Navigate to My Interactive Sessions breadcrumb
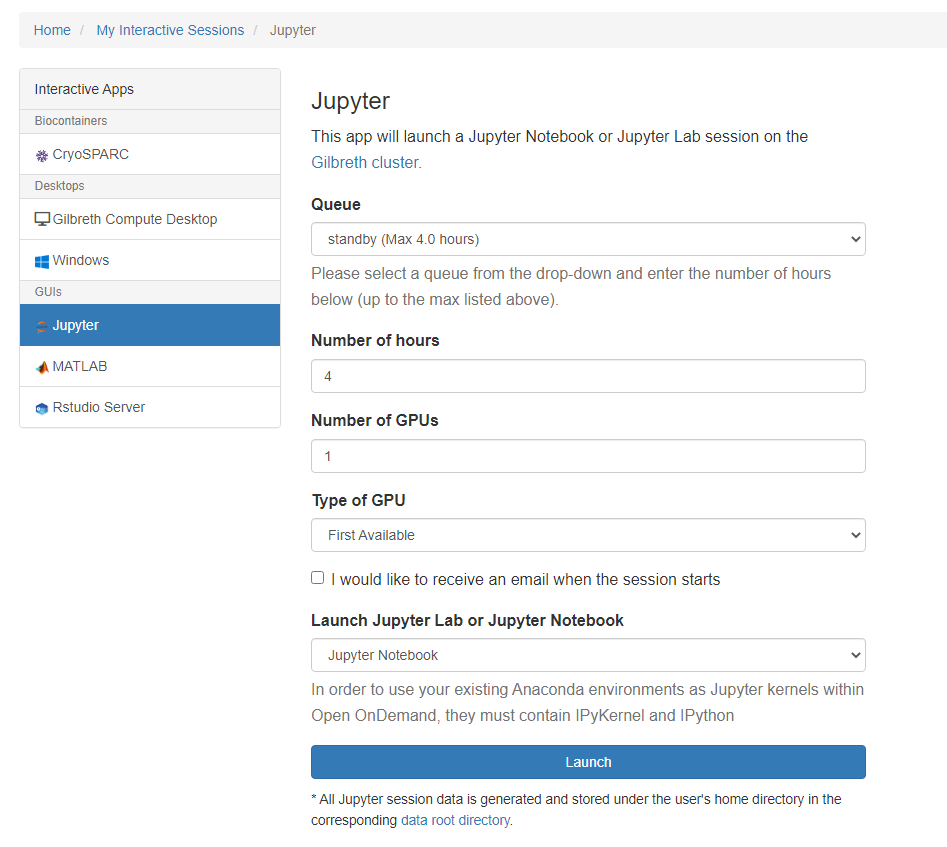Screen dimensions: 947x847 (x=170, y=30)
